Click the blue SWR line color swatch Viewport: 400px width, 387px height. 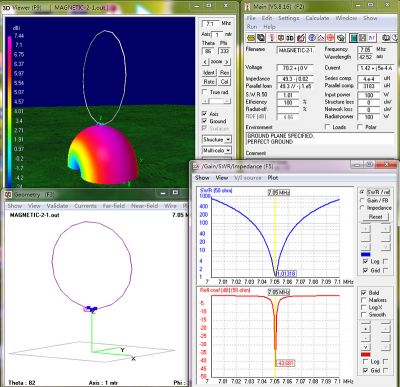(365, 254)
